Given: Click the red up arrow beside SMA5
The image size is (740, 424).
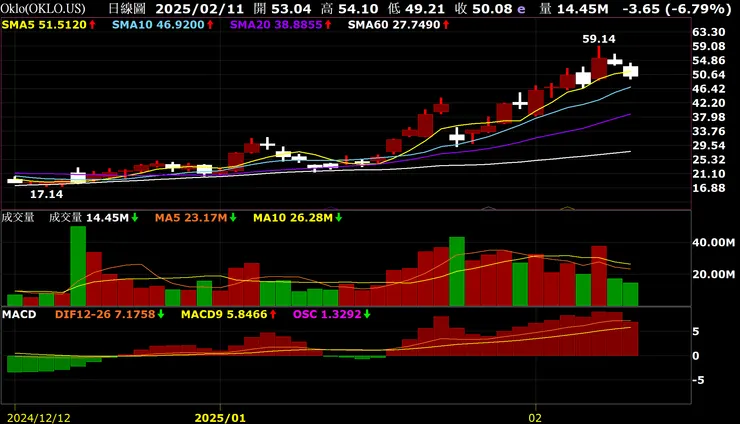Looking at the screenshot, I should [x=92, y=25].
